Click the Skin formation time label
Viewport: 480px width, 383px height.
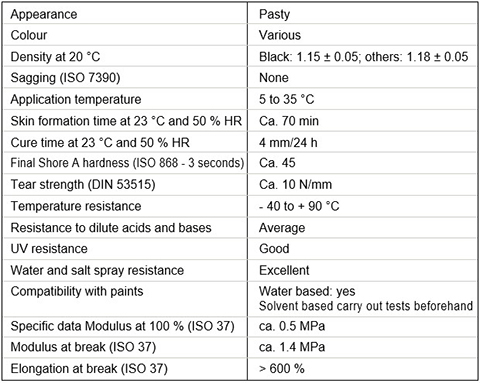point(126,121)
